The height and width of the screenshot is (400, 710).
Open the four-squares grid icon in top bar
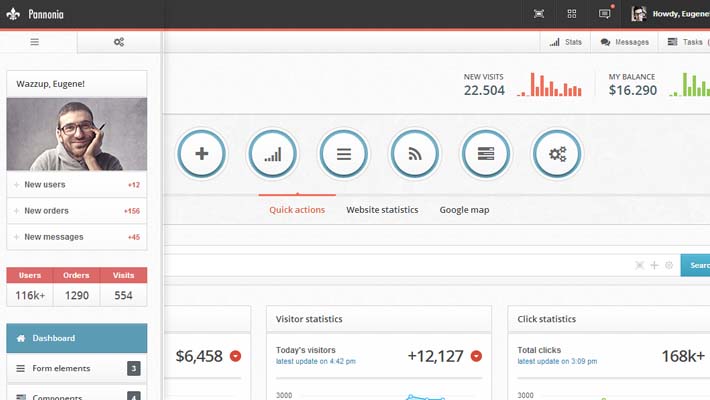tap(572, 14)
